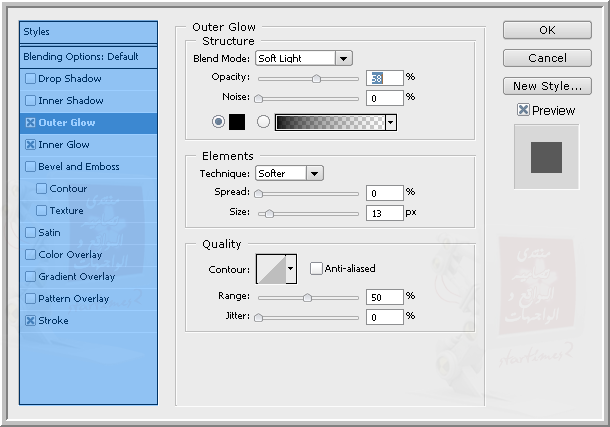Open the Contour picker dropdown arrow
The width and height of the screenshot is (610, 427).
point(291,268)
